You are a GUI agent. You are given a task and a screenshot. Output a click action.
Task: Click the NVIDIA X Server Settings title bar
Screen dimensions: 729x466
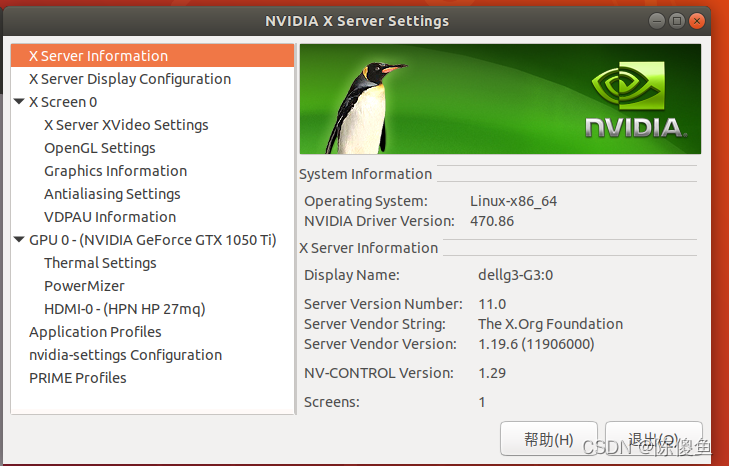click(x=357, y=21)
